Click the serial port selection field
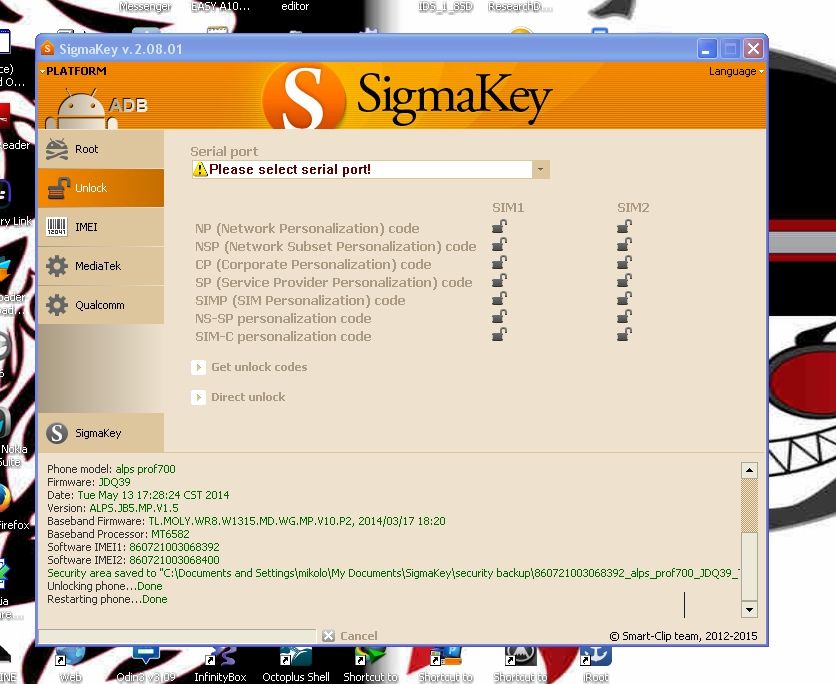Screen dimensions: 836x684 point(370,170)
